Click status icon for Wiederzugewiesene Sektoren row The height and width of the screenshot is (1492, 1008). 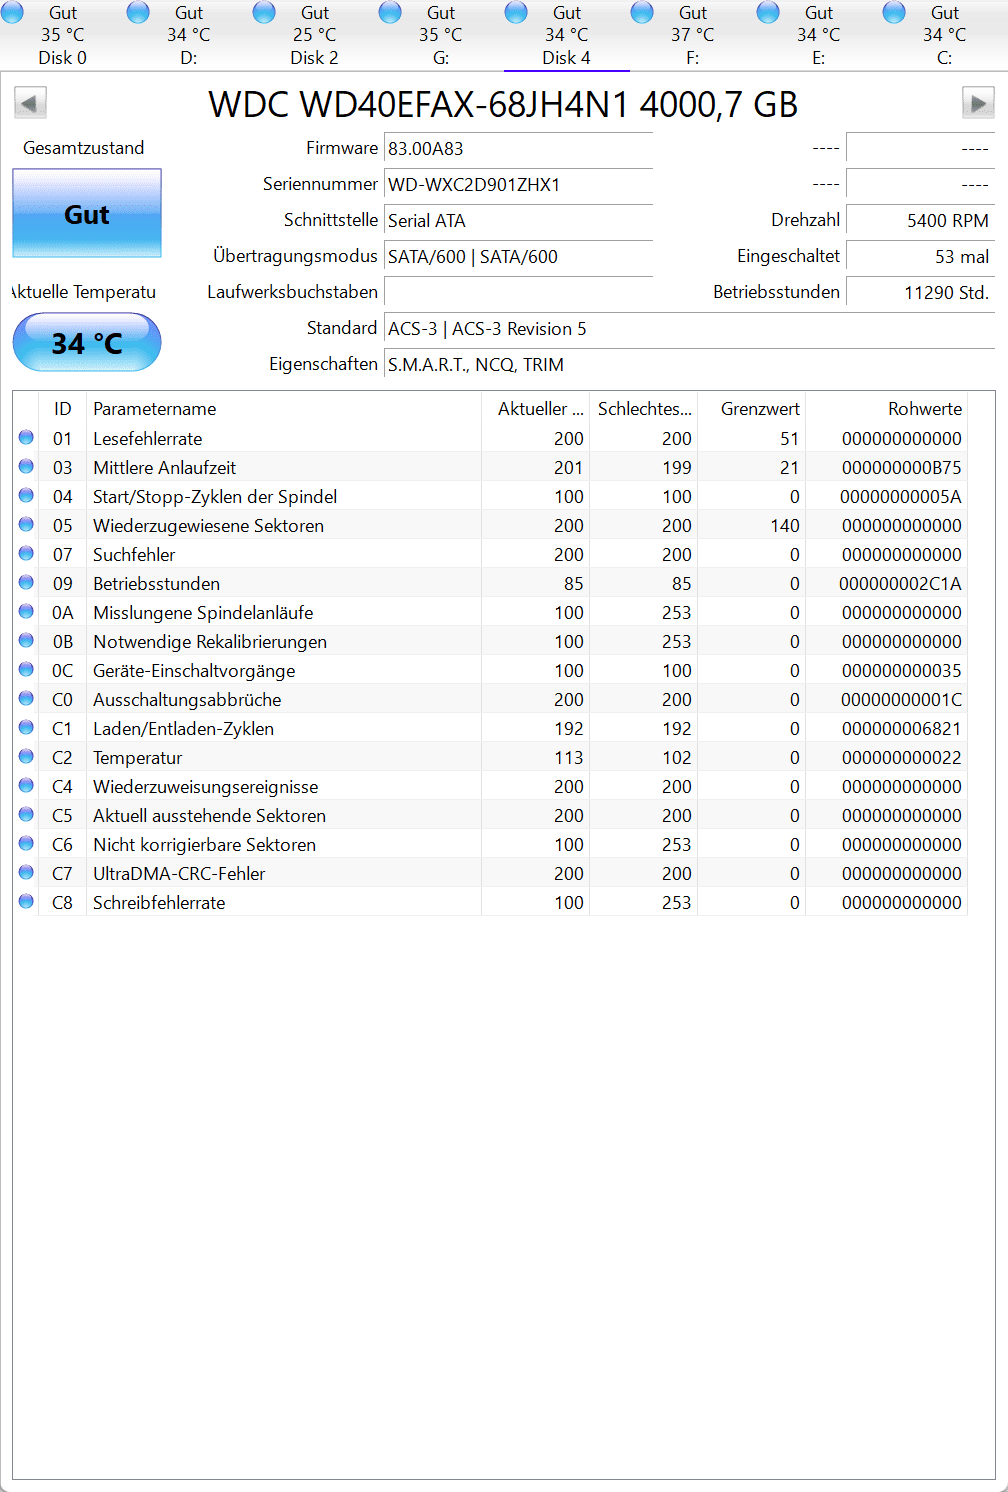point(26,524)
